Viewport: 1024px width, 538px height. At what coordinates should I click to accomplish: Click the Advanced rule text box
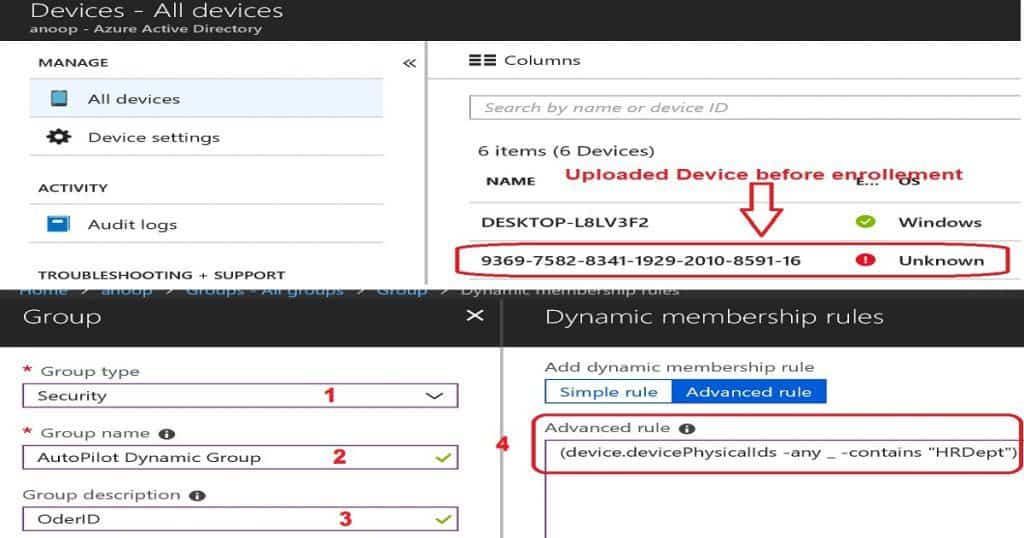pos(782,488)
